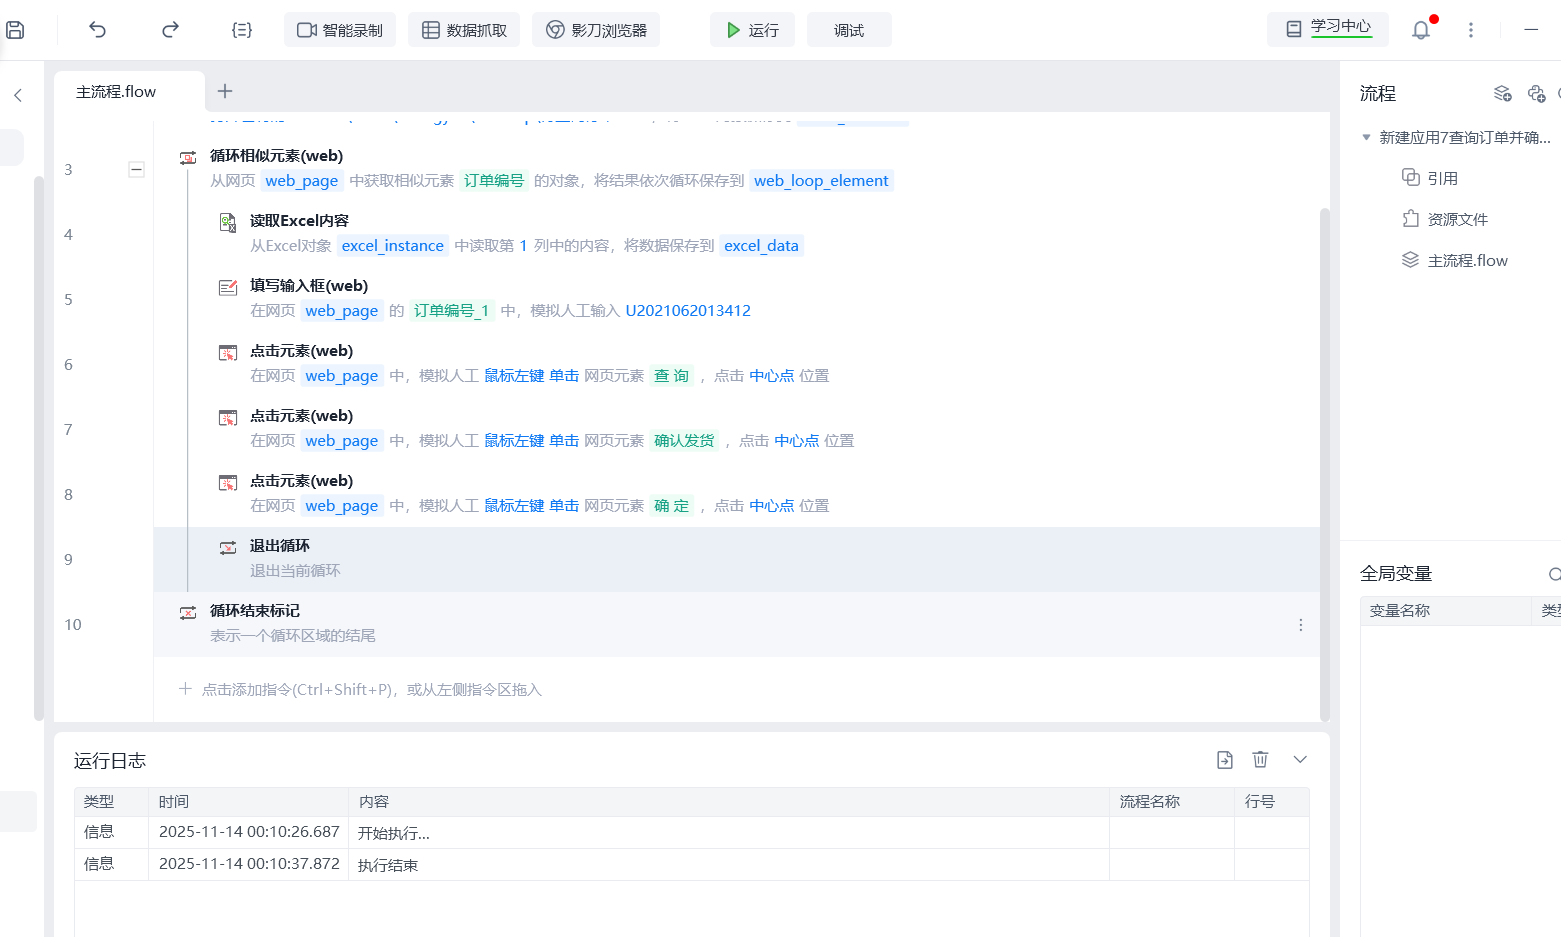Viewport: 1561px width, 937px height.
Task: Run the flow with 运行
Action: 752,30
